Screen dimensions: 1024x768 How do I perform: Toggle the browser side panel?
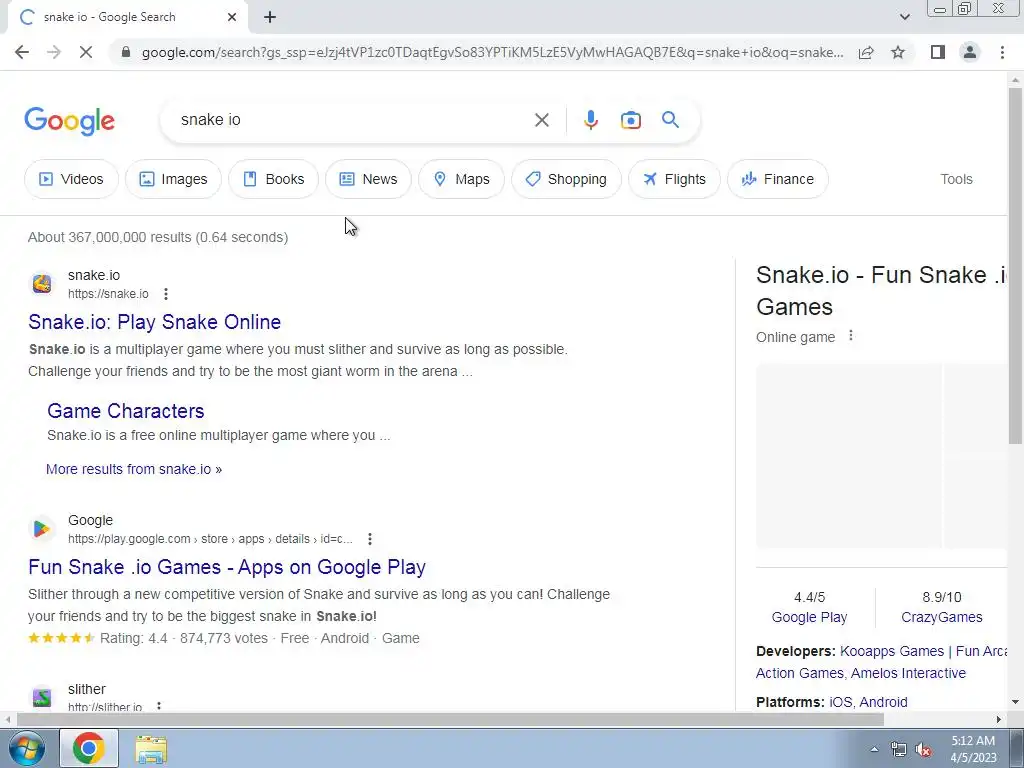938,52
